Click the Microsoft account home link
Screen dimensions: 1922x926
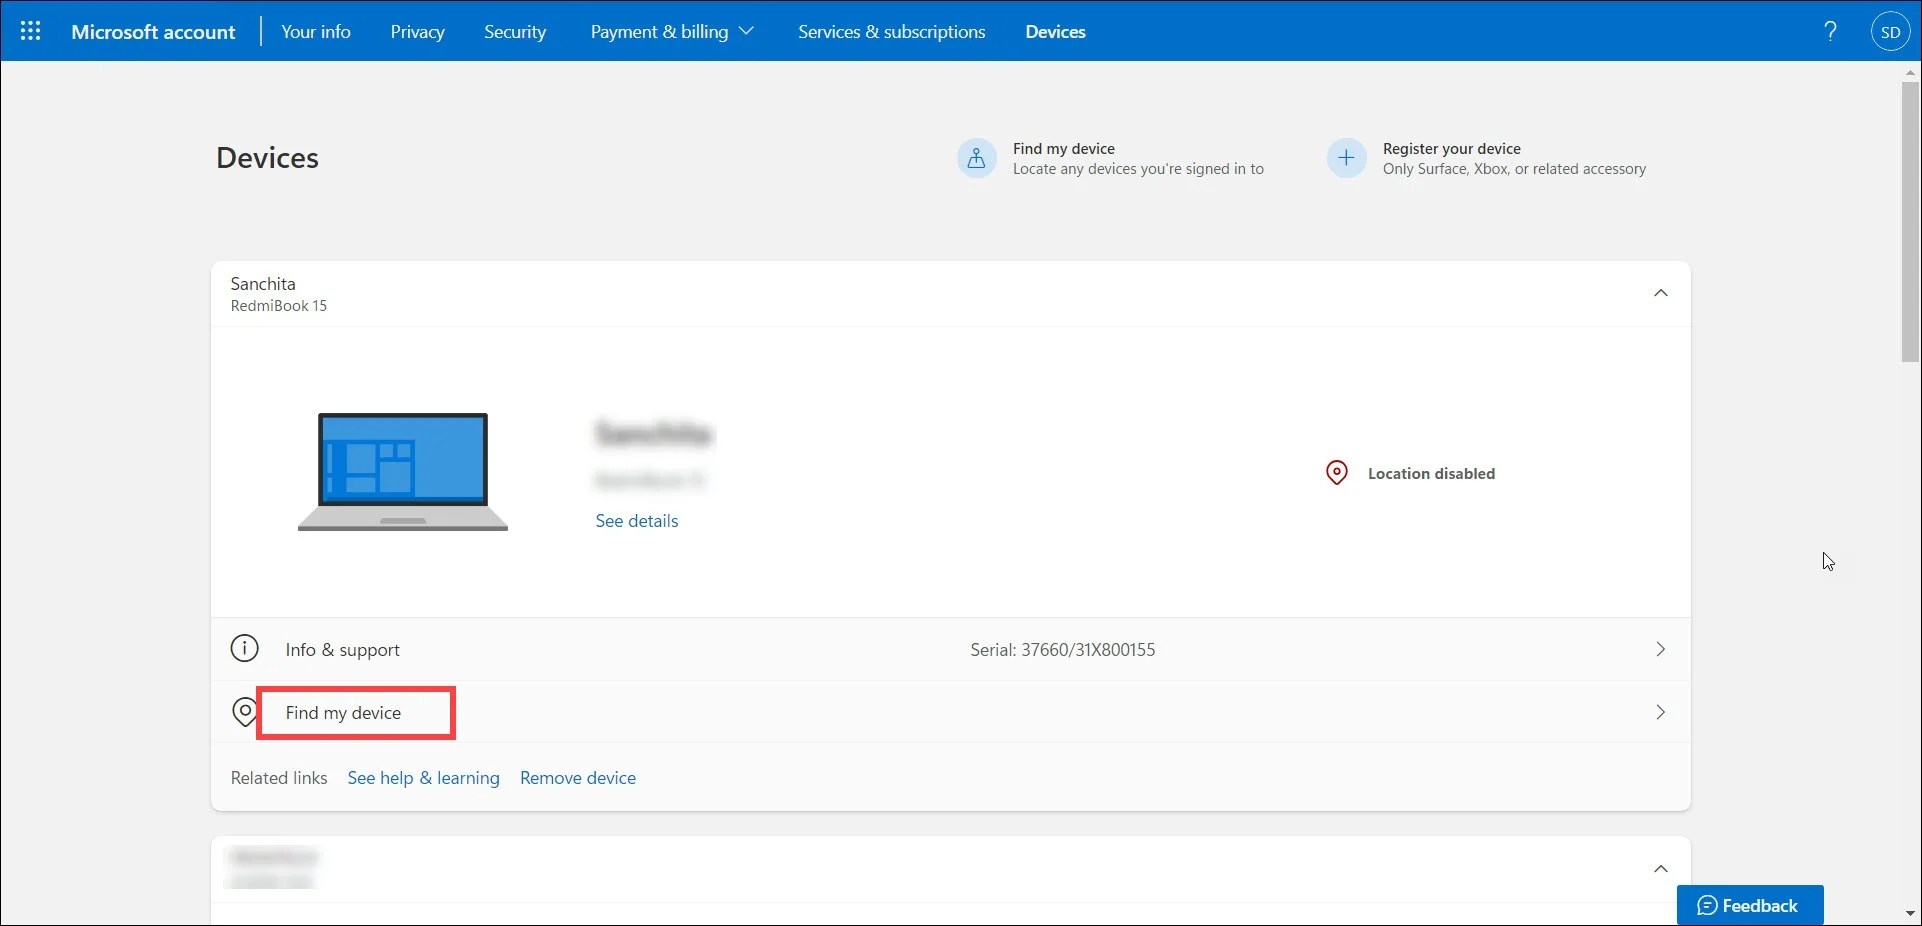point(153,32)
